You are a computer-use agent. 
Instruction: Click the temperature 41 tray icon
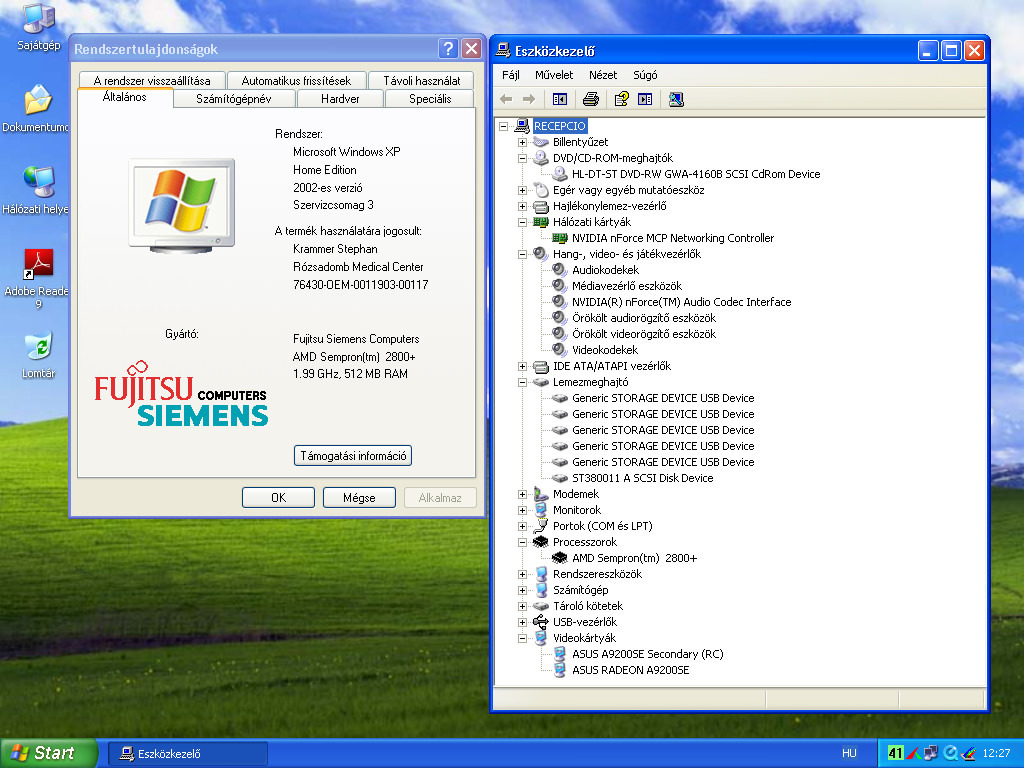(895, 753)
